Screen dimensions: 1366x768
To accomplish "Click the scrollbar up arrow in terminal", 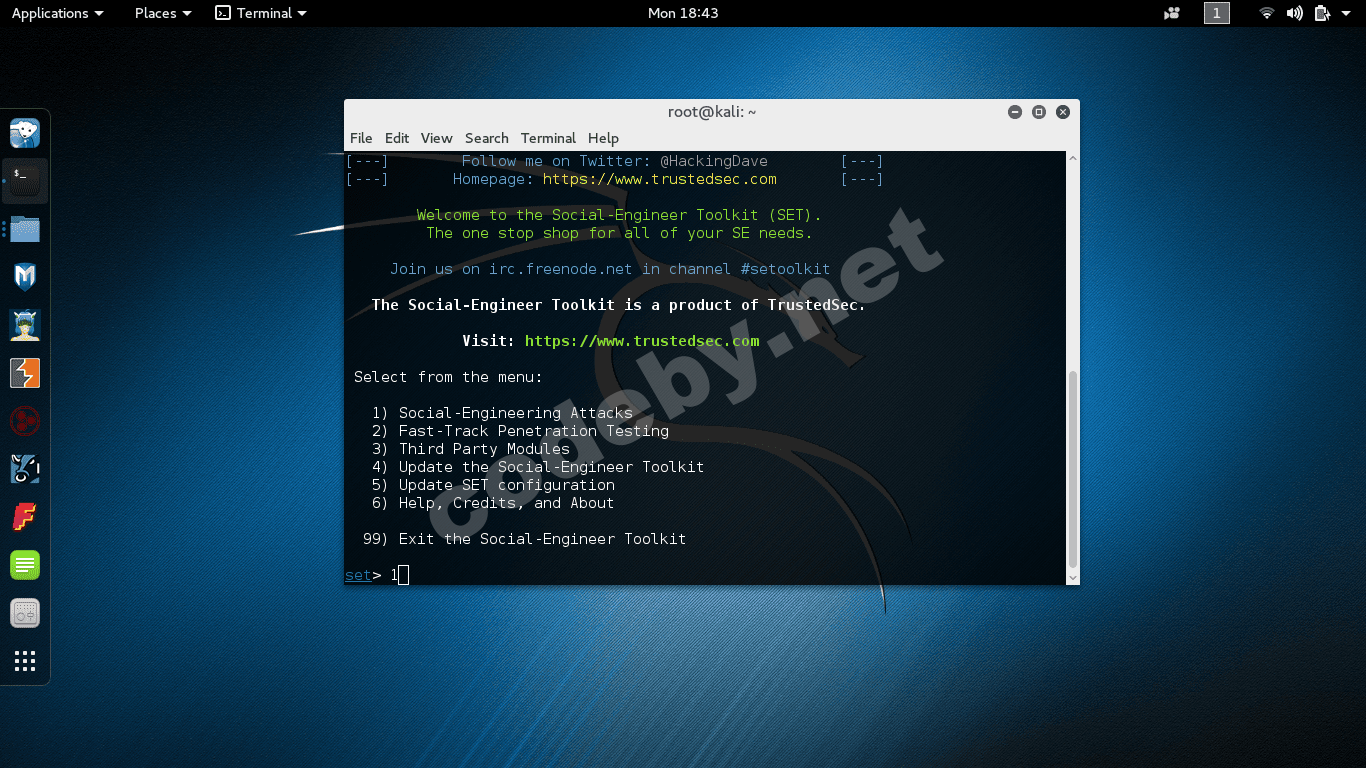I will [1073, 158].
